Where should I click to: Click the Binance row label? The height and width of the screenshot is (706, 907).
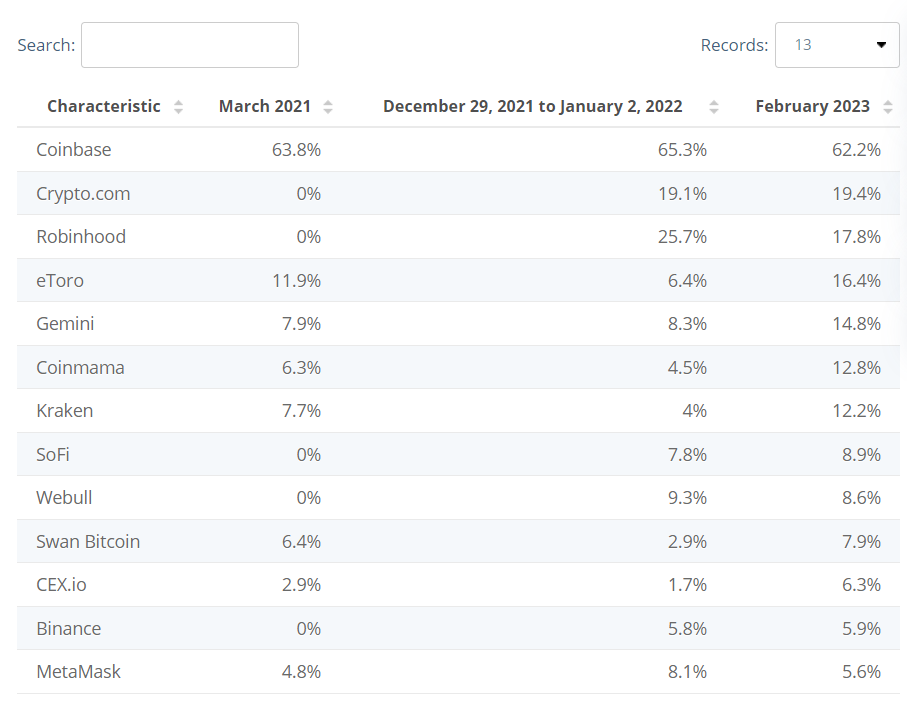[68, 629]
